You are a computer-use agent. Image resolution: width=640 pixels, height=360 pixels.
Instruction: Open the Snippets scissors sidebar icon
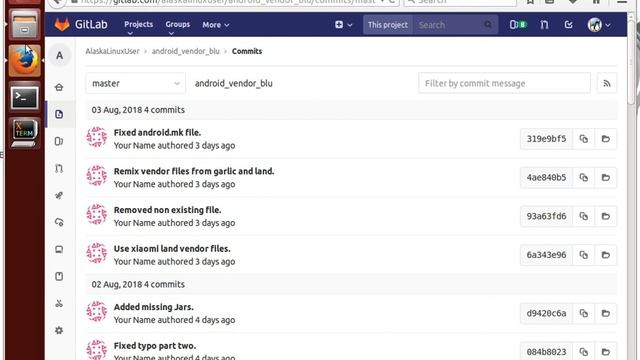(59, 303)
